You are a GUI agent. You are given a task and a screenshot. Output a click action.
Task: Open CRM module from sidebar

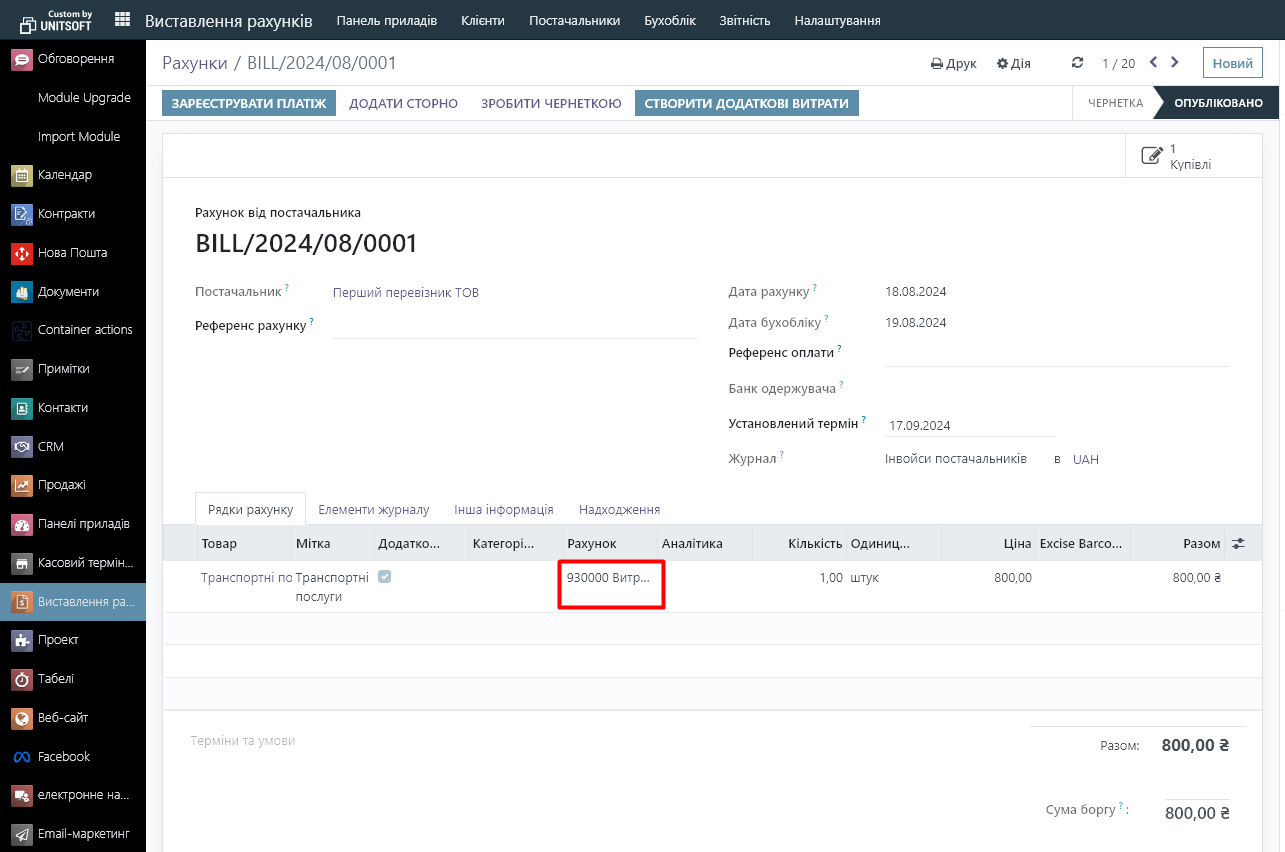(x=22, y=447)
